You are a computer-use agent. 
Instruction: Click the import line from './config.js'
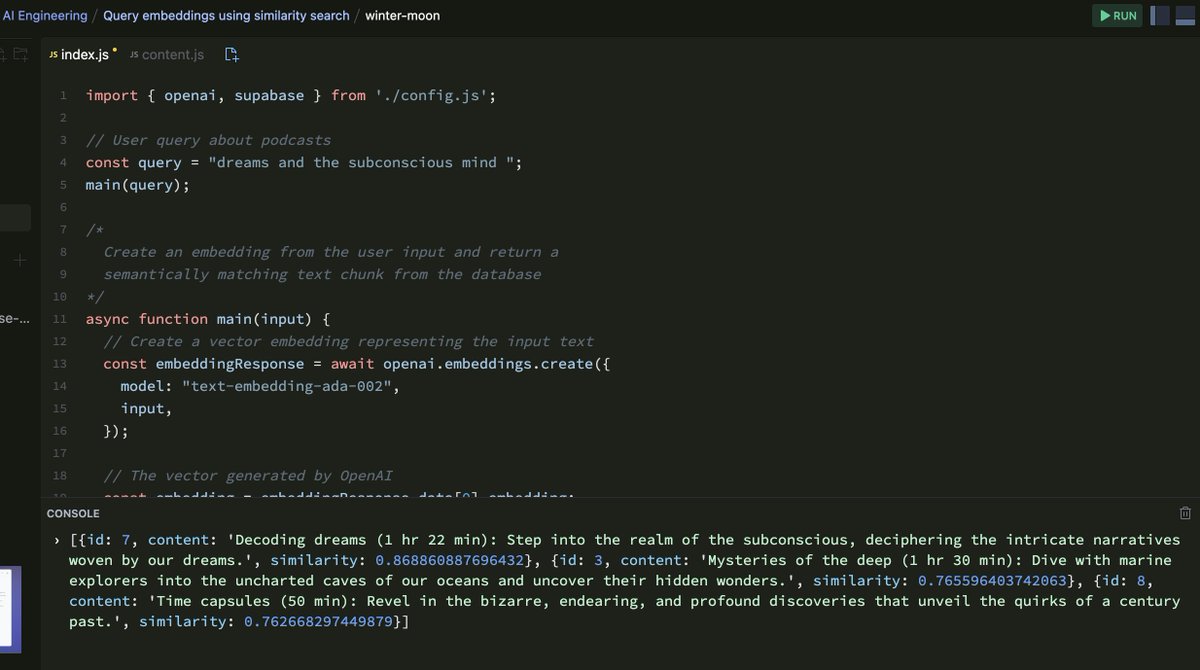coord(291,95)
